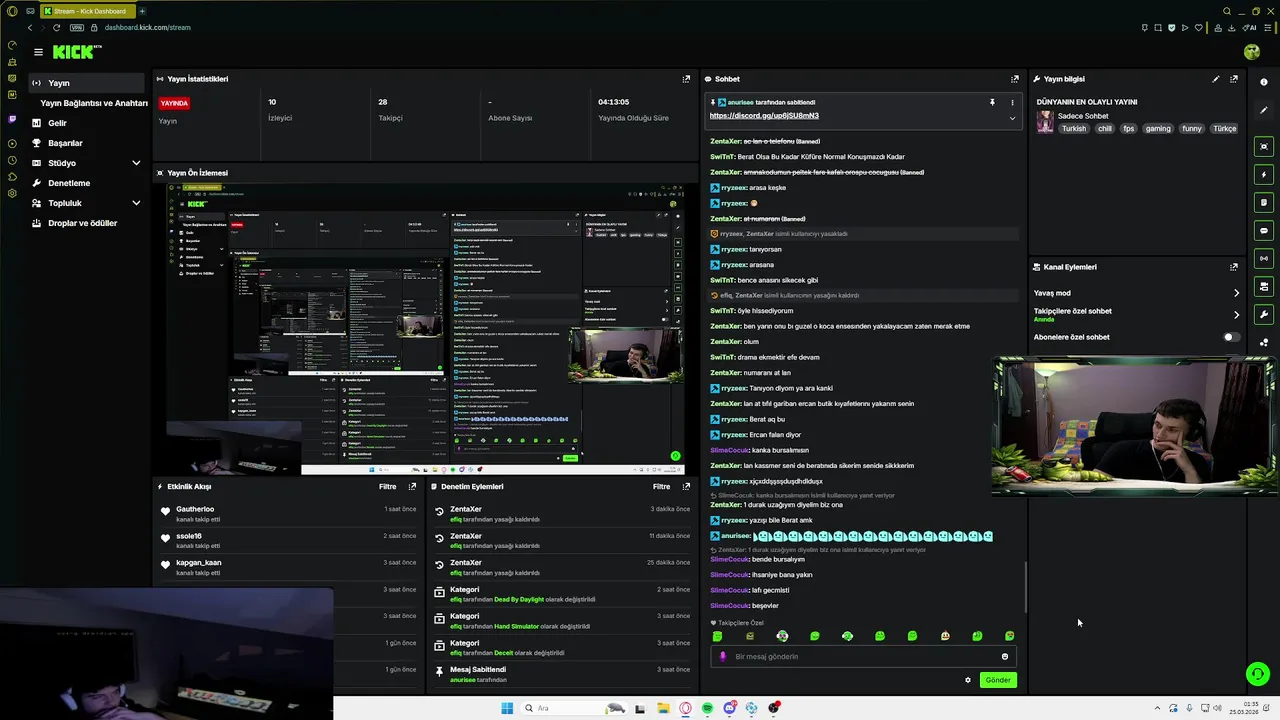Open Takipçilere özel sohbet settings arrow
Image resolution: width=1280 pixels, height=720 pixels.
coord(1236,315)
